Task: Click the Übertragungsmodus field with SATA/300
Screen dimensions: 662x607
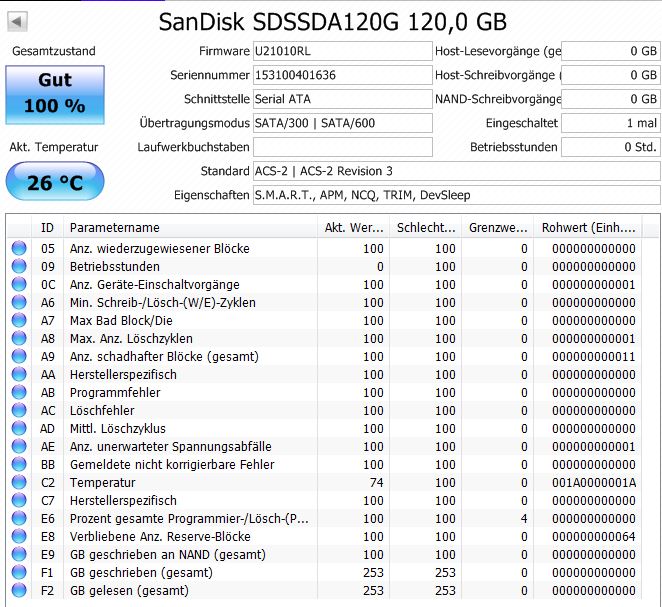Action: (342, 123)
